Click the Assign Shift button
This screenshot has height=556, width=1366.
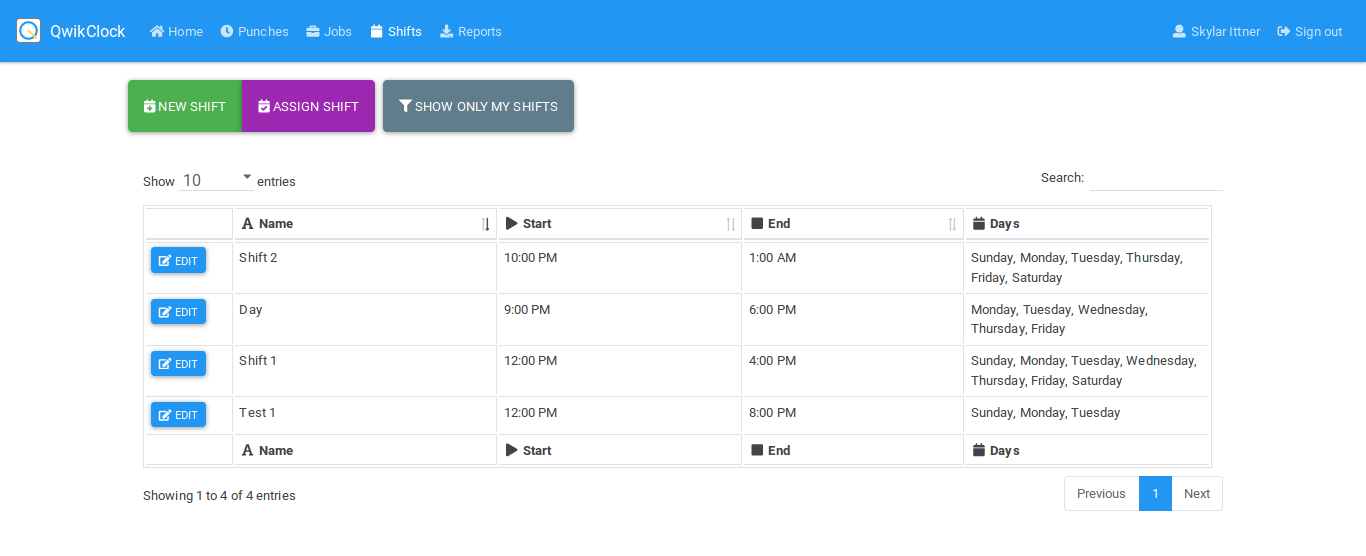[x=308, y=106]
